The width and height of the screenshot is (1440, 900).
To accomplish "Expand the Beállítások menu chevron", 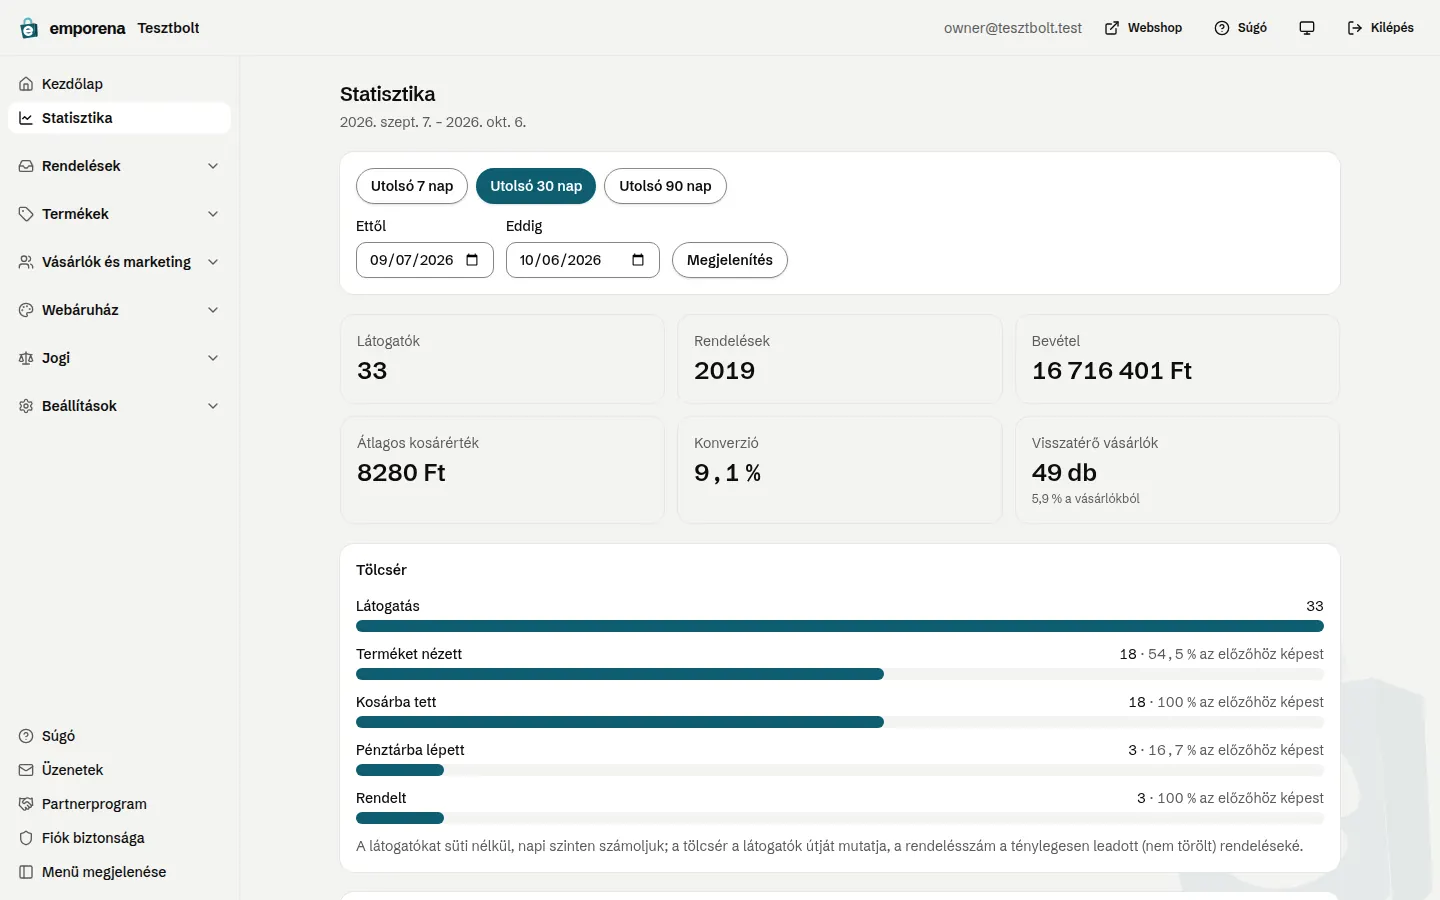I will pos(213,406).
